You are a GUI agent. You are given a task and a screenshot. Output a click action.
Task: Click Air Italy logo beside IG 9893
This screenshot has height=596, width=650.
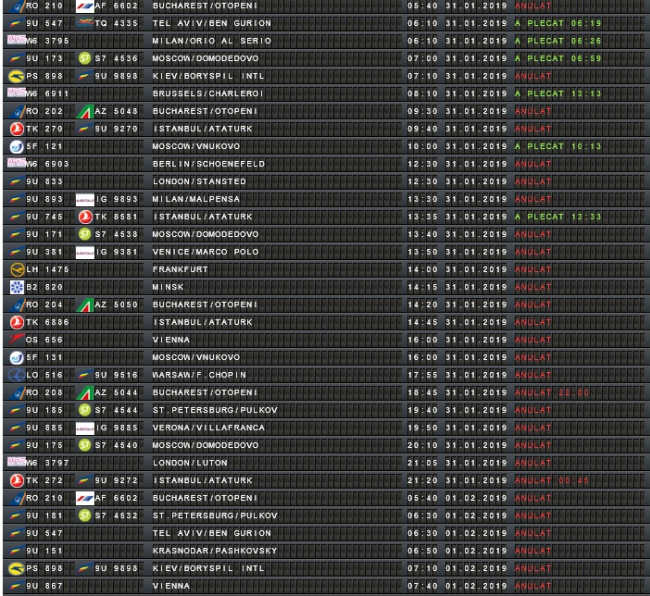point(85,199)
